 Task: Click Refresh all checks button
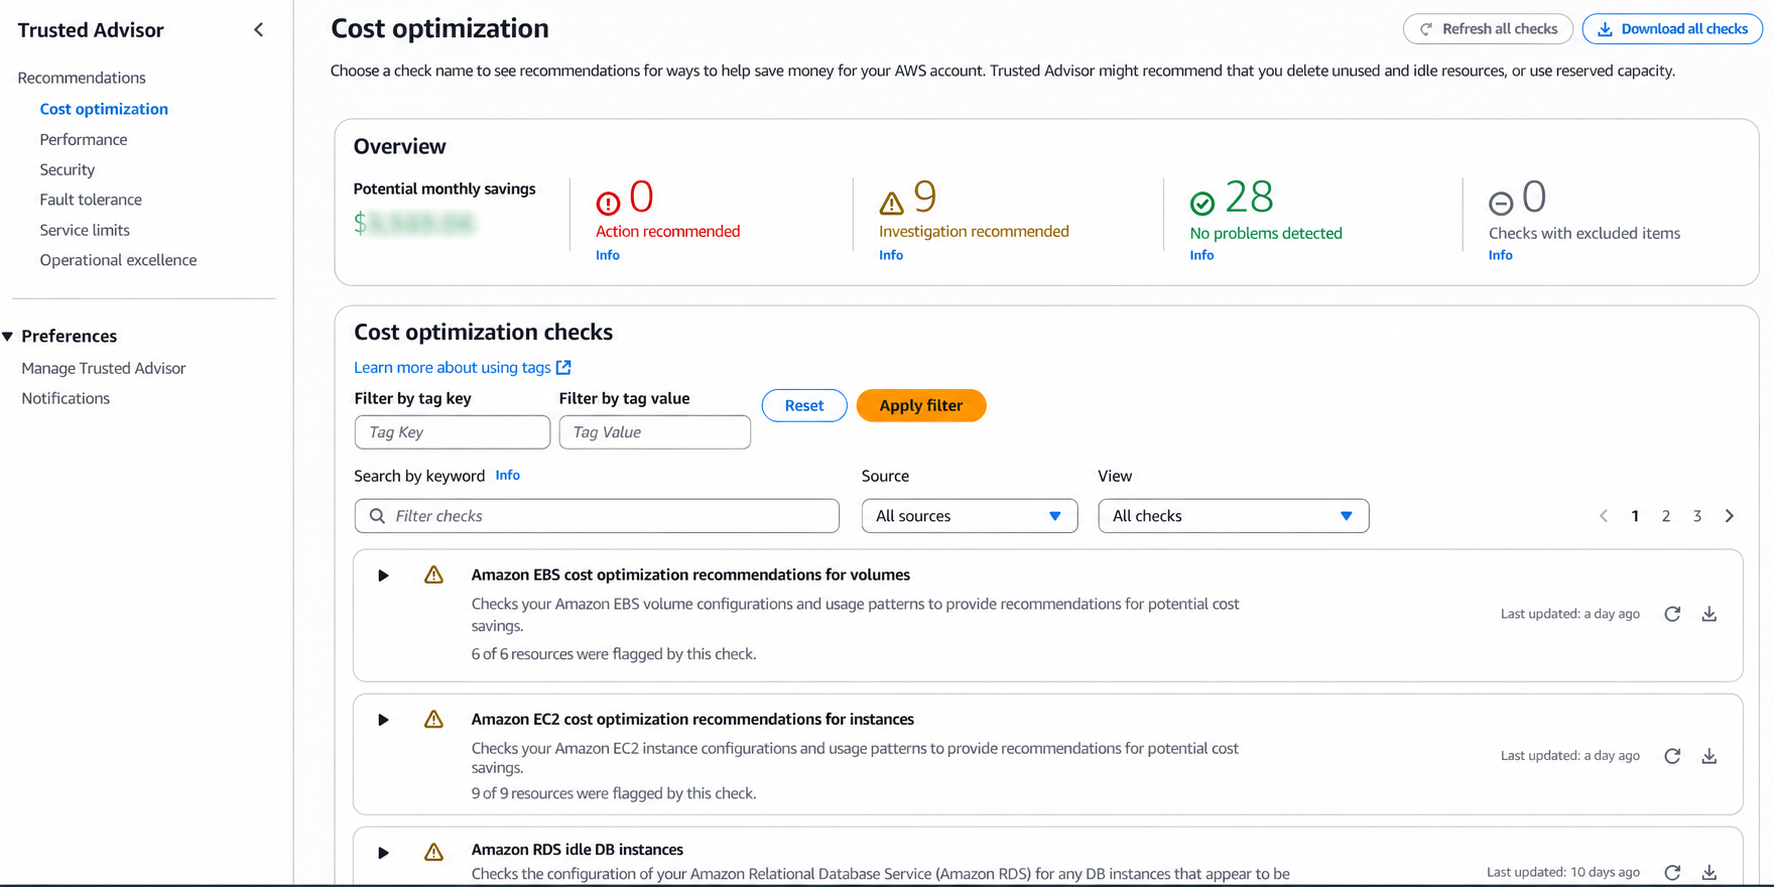pos(1488,29)
